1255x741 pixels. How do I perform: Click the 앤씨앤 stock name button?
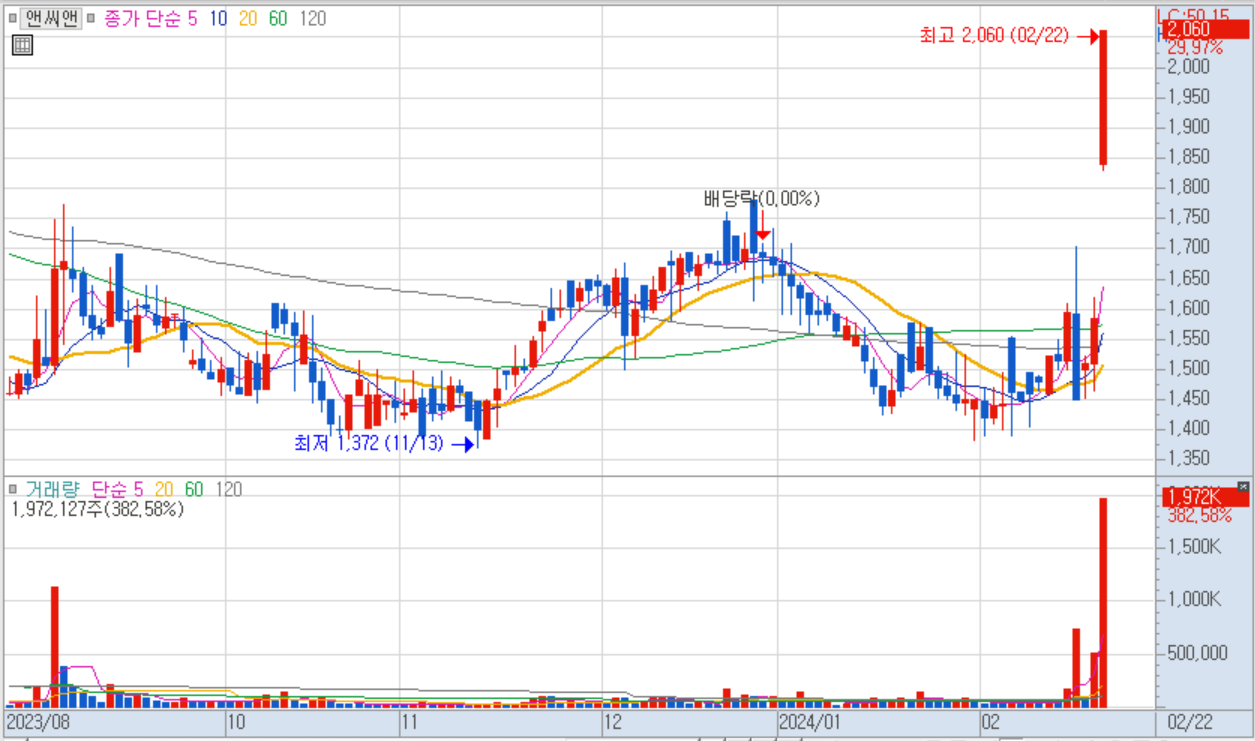pos(52,18)
